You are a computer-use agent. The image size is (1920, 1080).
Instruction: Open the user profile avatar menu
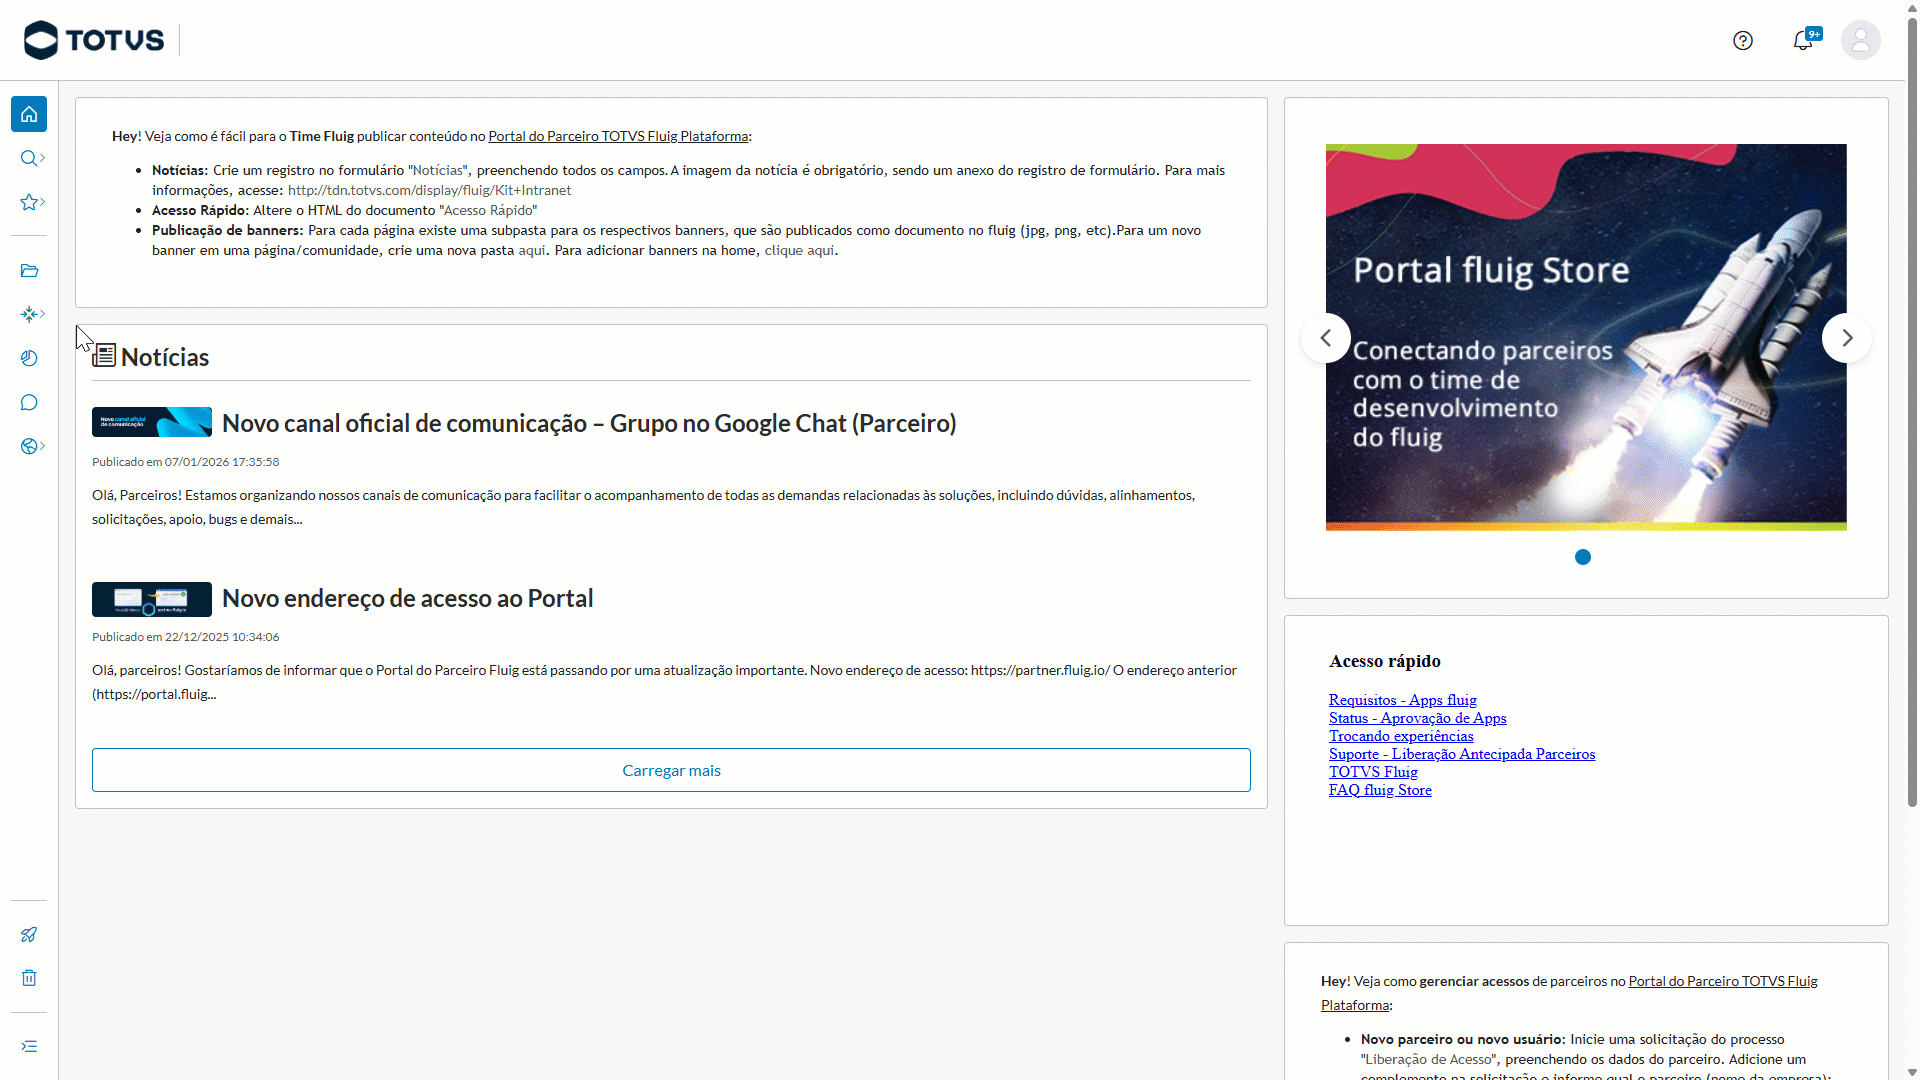click(x=1860, y=40)
